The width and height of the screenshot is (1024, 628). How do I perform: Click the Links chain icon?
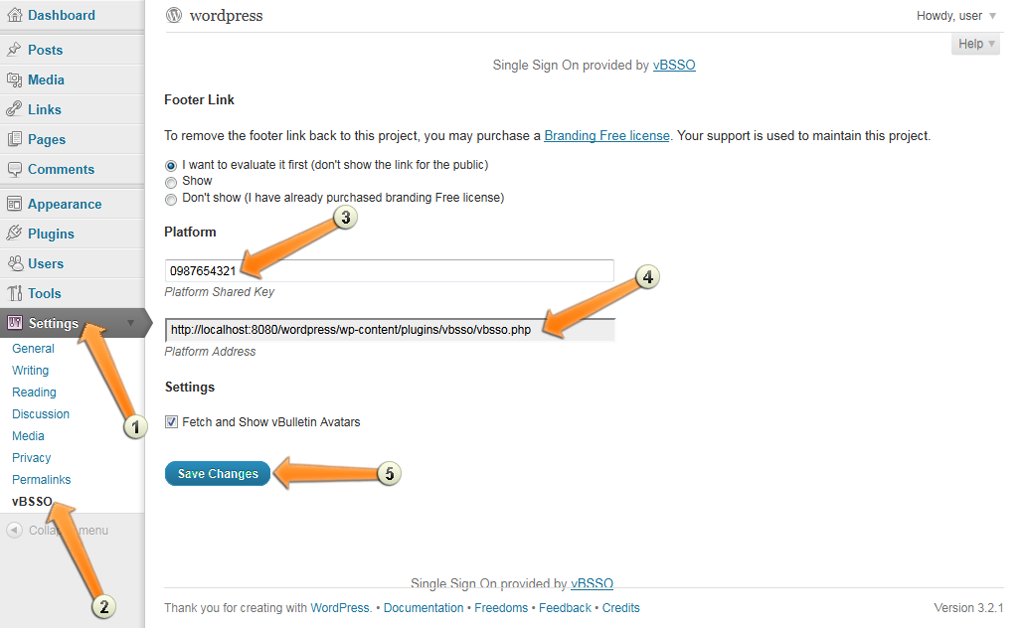tap(14, 109)
